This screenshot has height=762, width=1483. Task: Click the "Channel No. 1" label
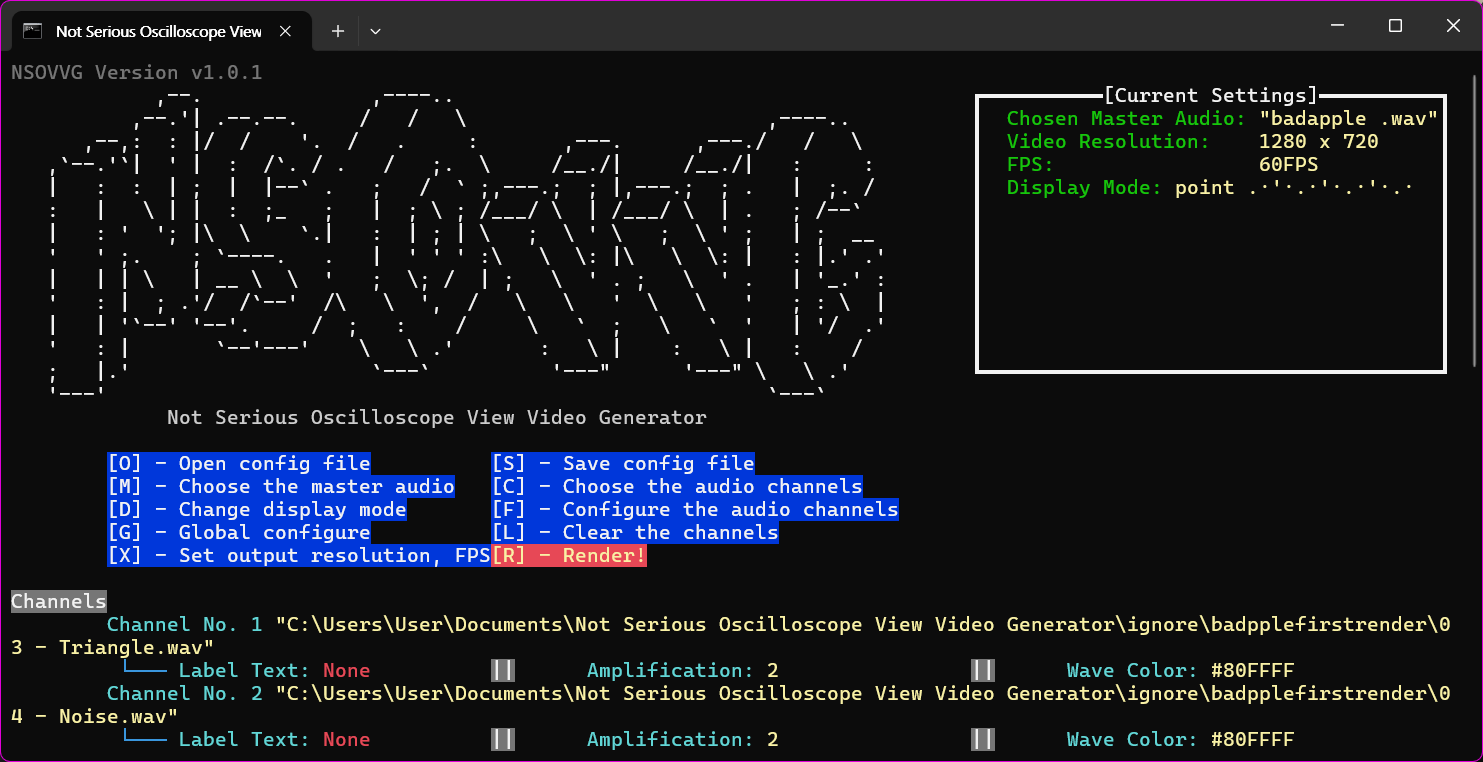click(185, 625)
